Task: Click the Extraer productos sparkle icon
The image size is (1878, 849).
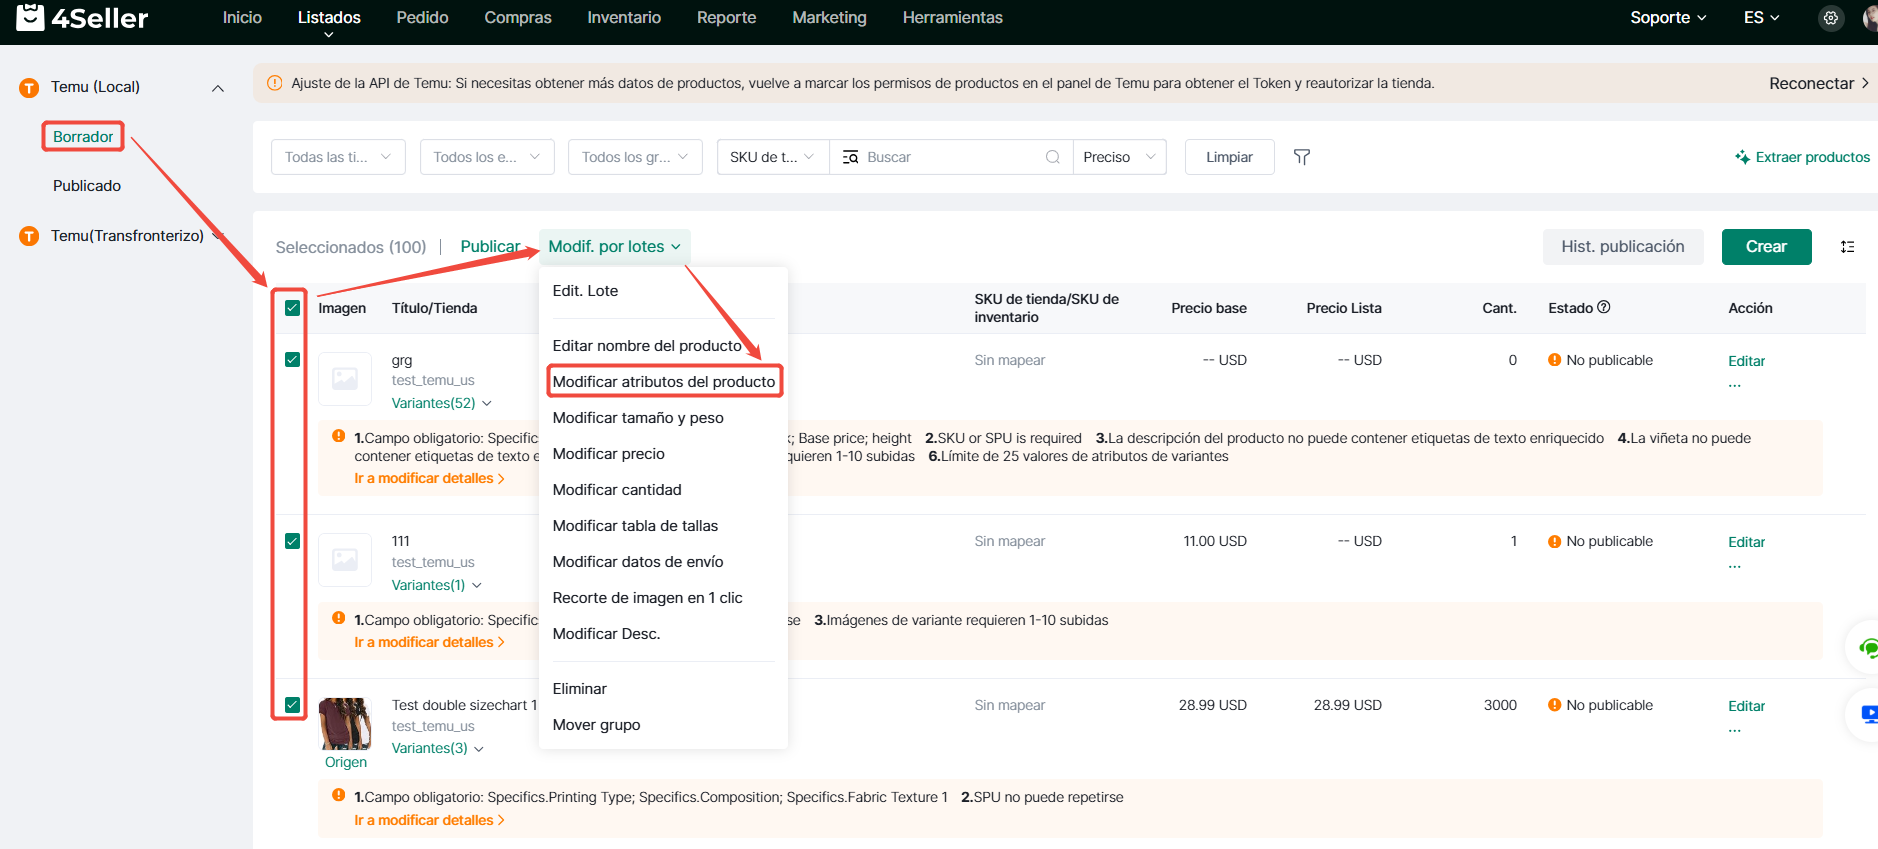Action: point(1743,157)
